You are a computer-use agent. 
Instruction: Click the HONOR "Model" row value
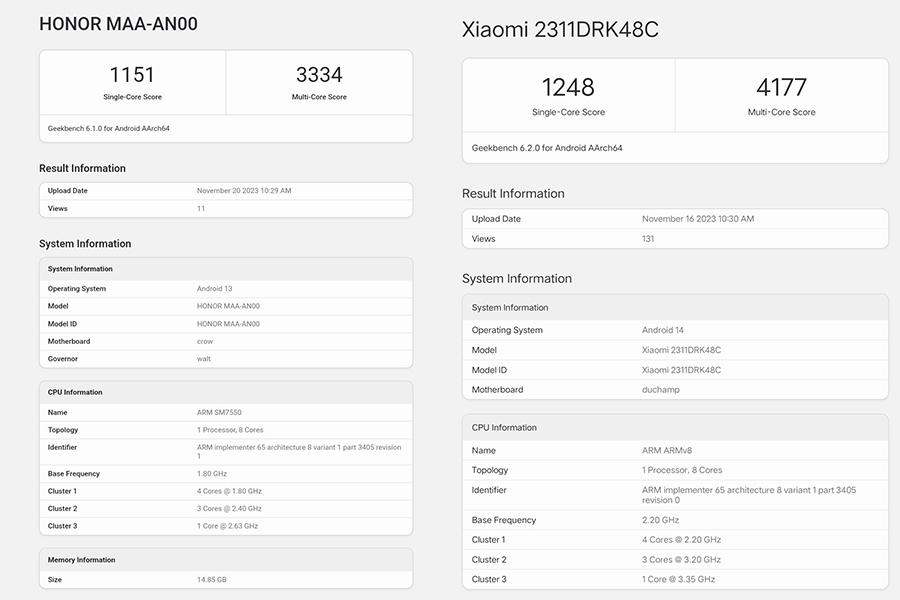[228, 306]
